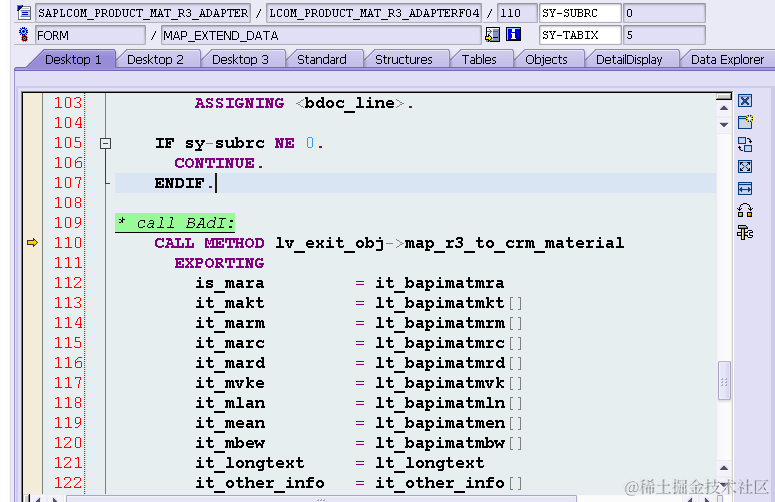This screenshot has height=502, width=775.
Task: Click the scroll up arrow at bottom right
Action: (x=724, y=467)
